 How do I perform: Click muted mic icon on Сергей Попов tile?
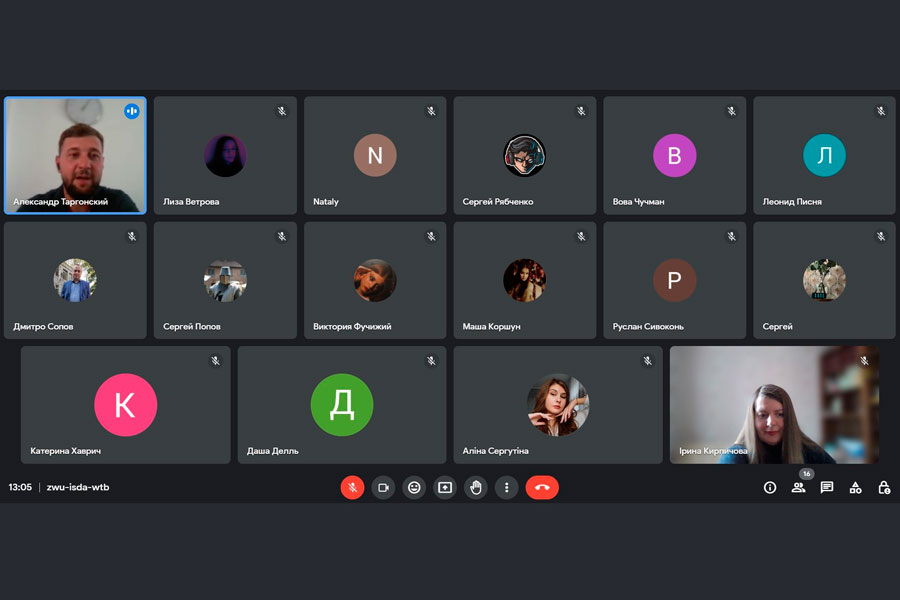(282, 236)
